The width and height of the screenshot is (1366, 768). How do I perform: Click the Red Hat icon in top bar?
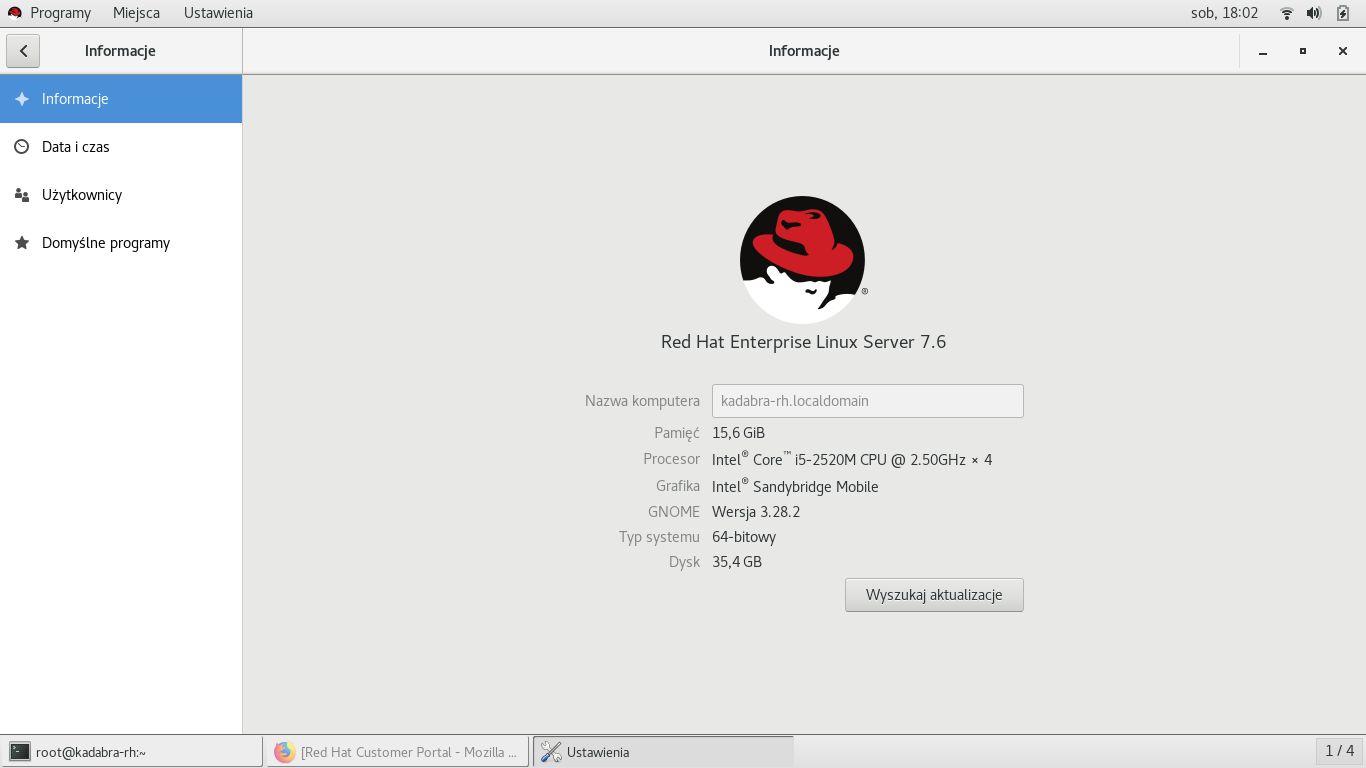(15, 13)
